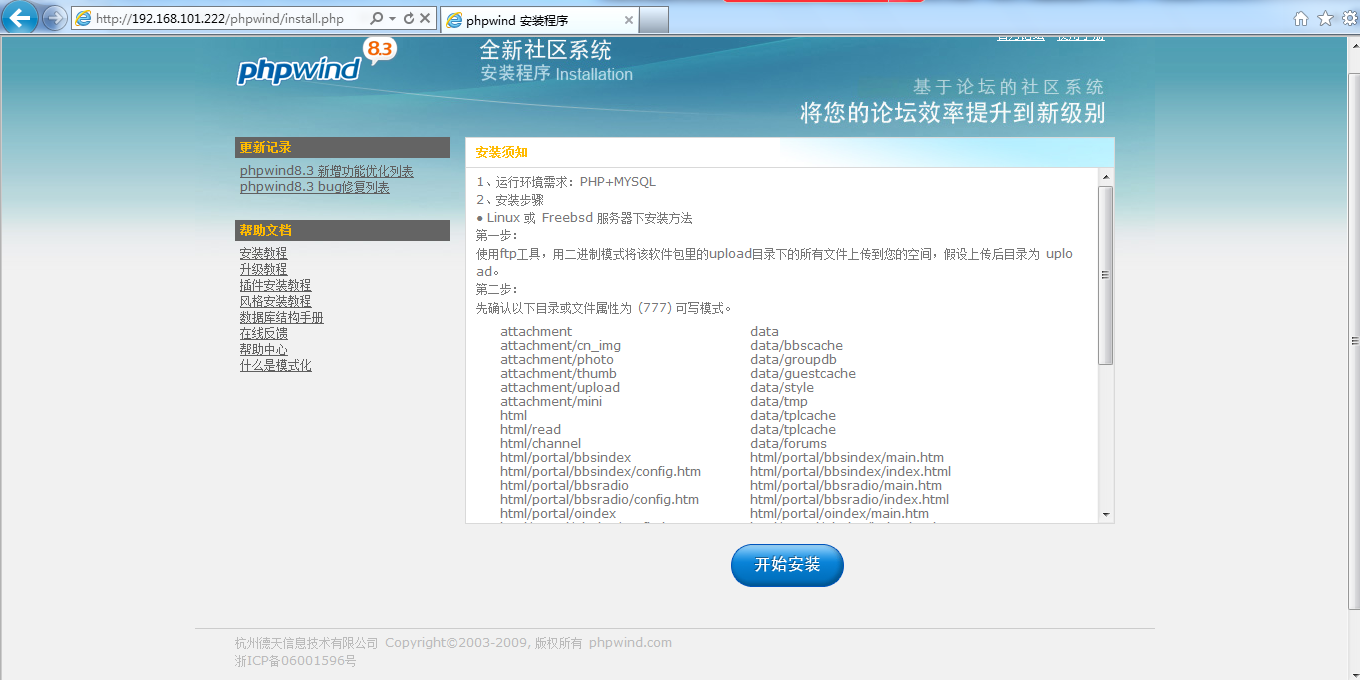Click the phpwind 8.3 logo

click(x=316, y=63)
